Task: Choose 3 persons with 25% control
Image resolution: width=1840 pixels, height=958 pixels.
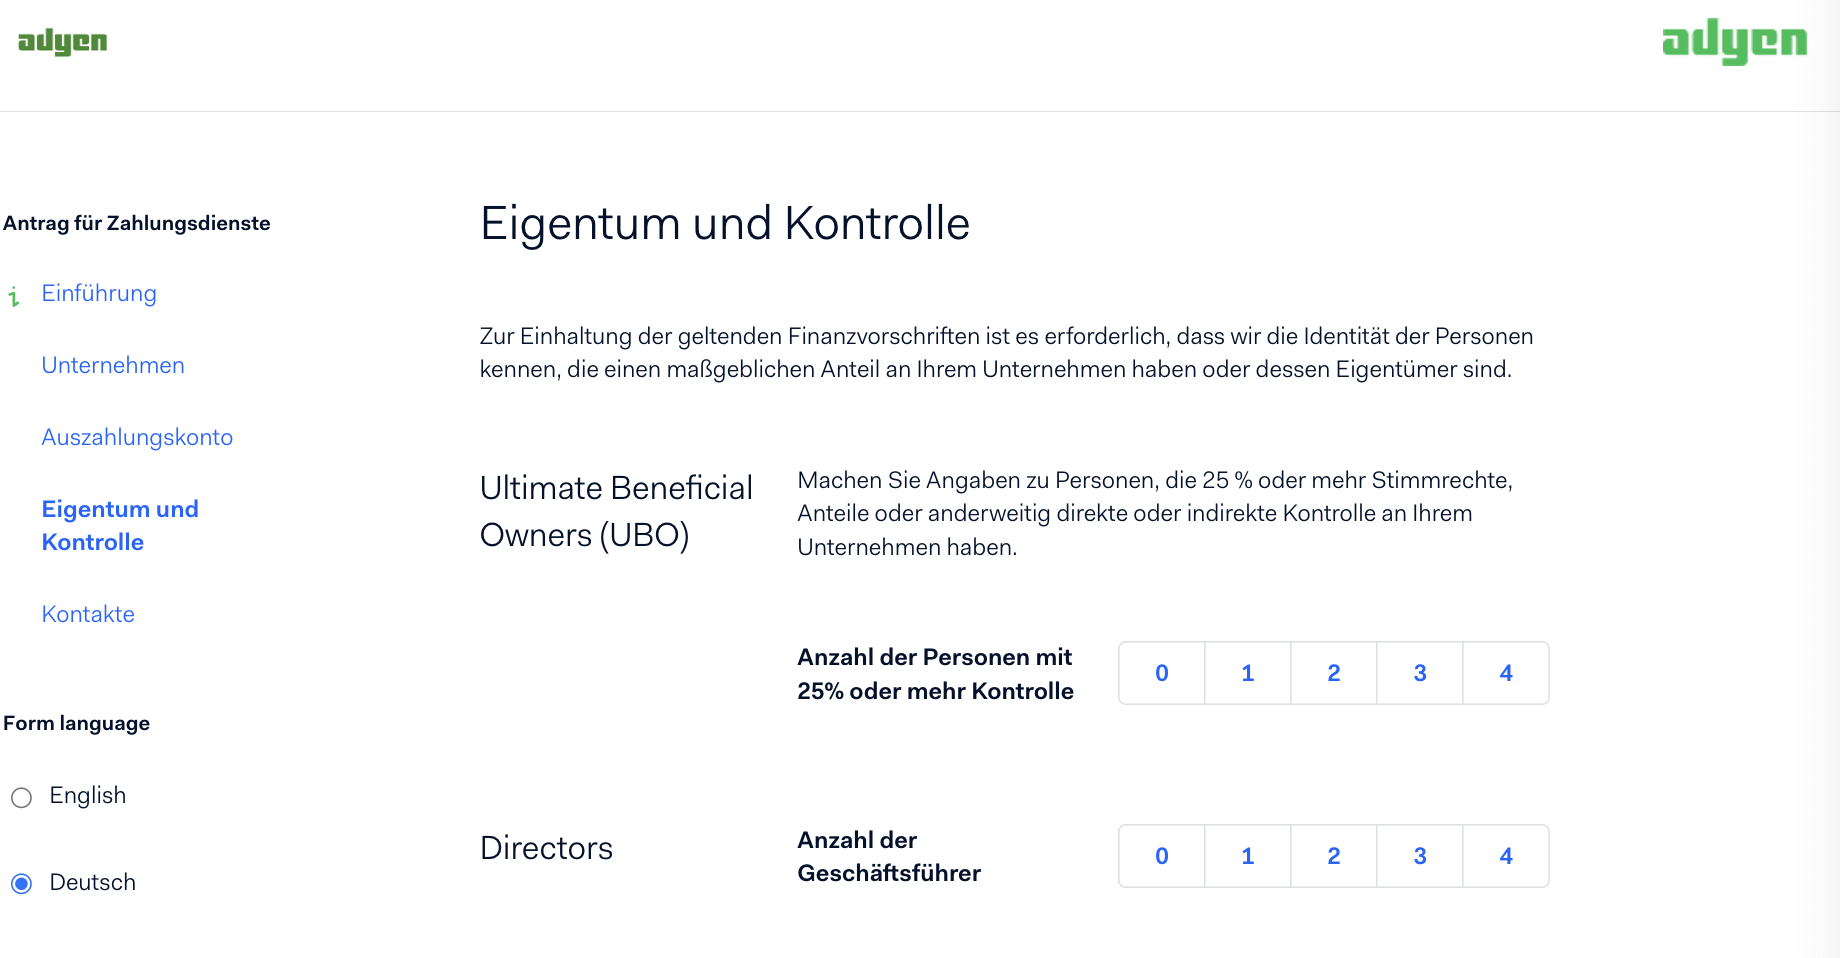Action: pos(1420,673)
